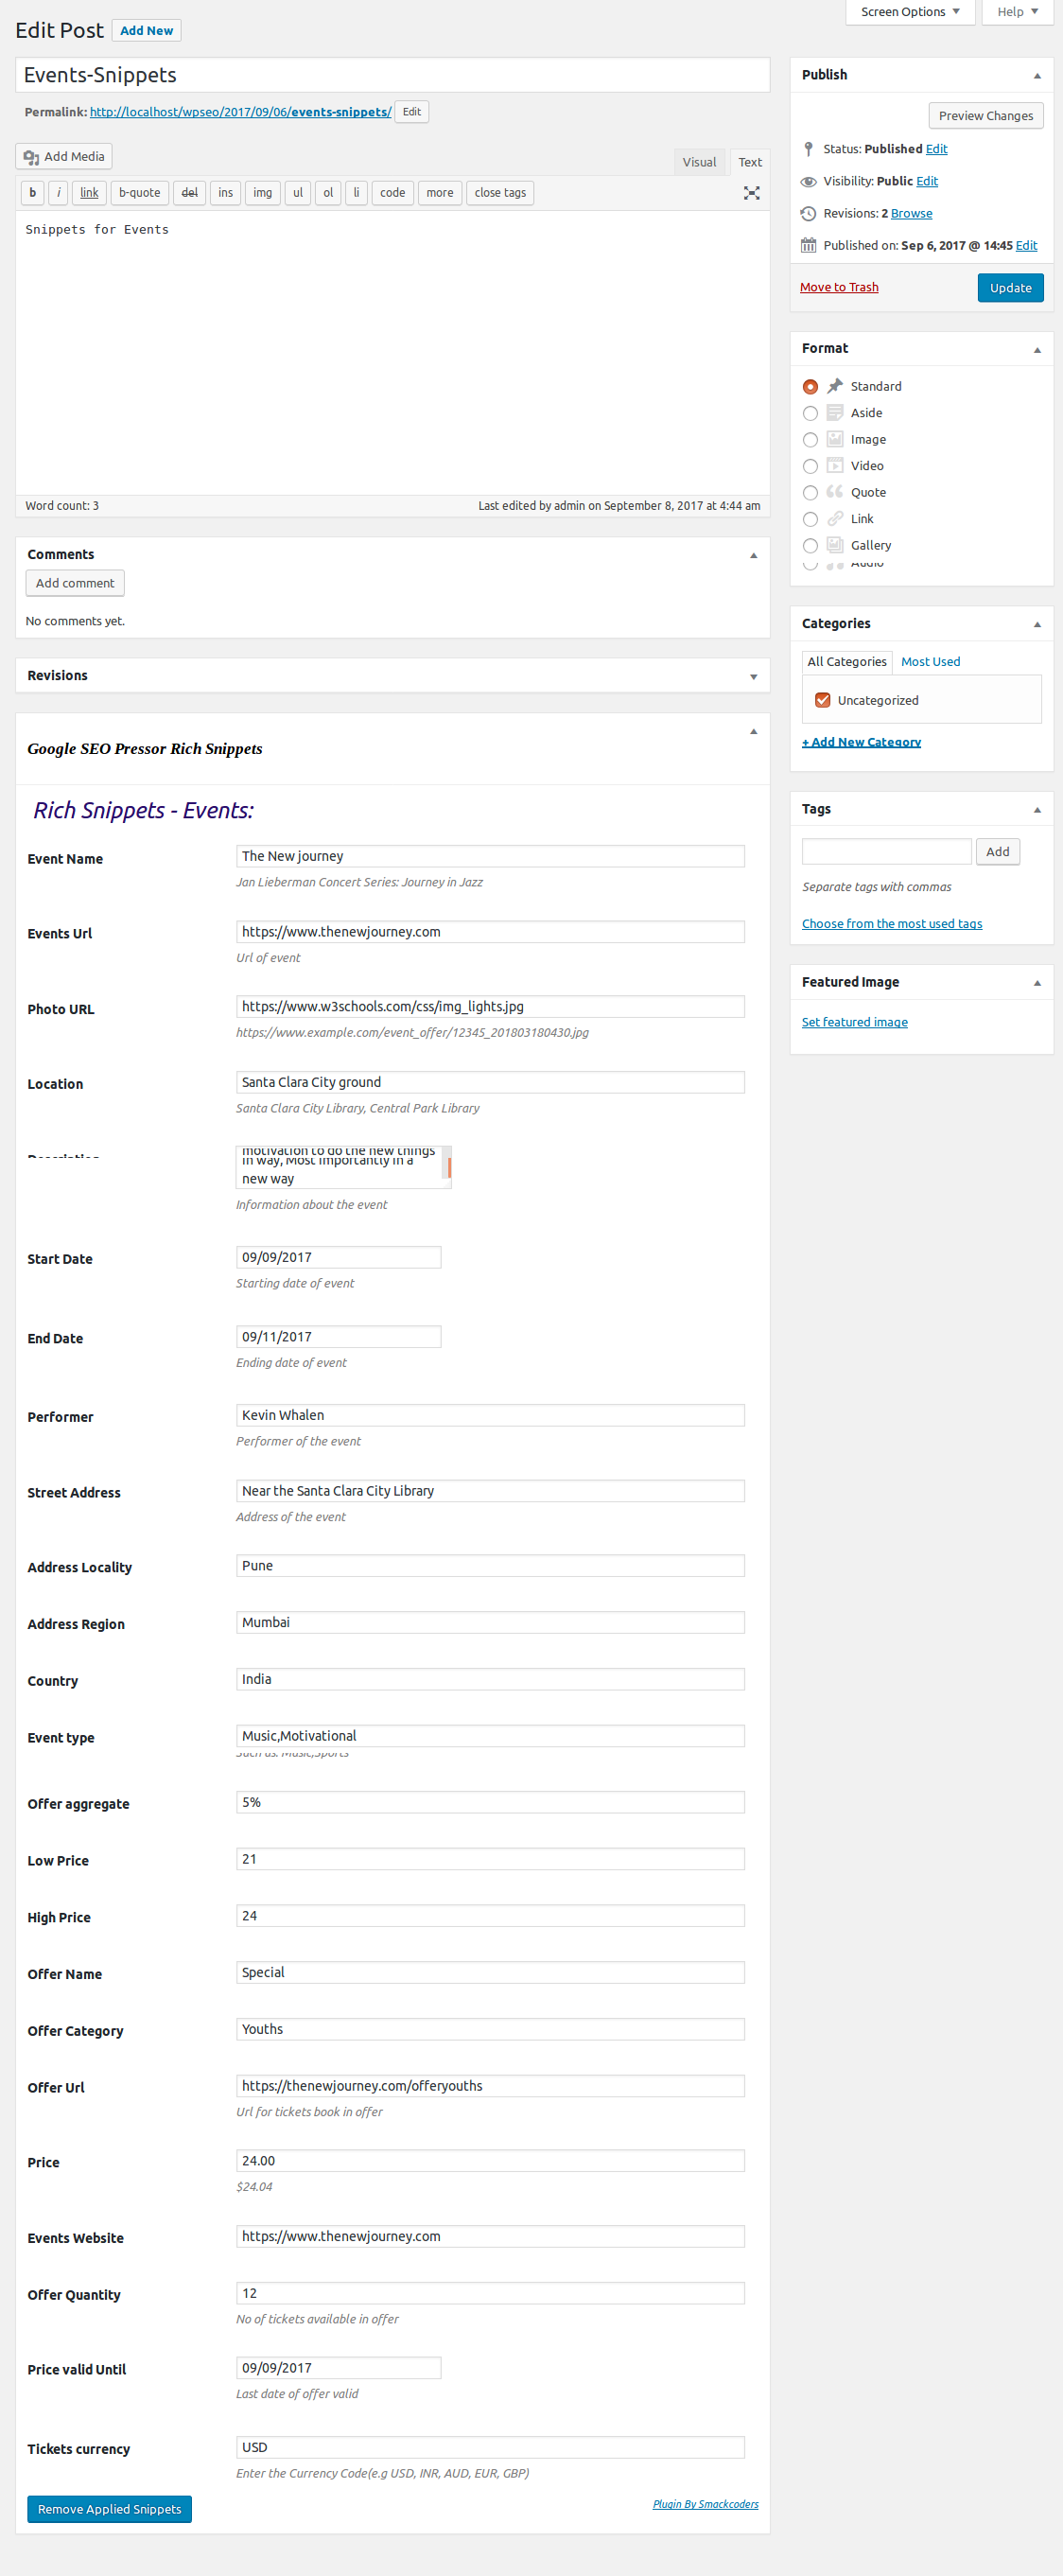Apply b-quote quicktag
Screen dimensions: 1063x2576
click(x=139, y=193)
